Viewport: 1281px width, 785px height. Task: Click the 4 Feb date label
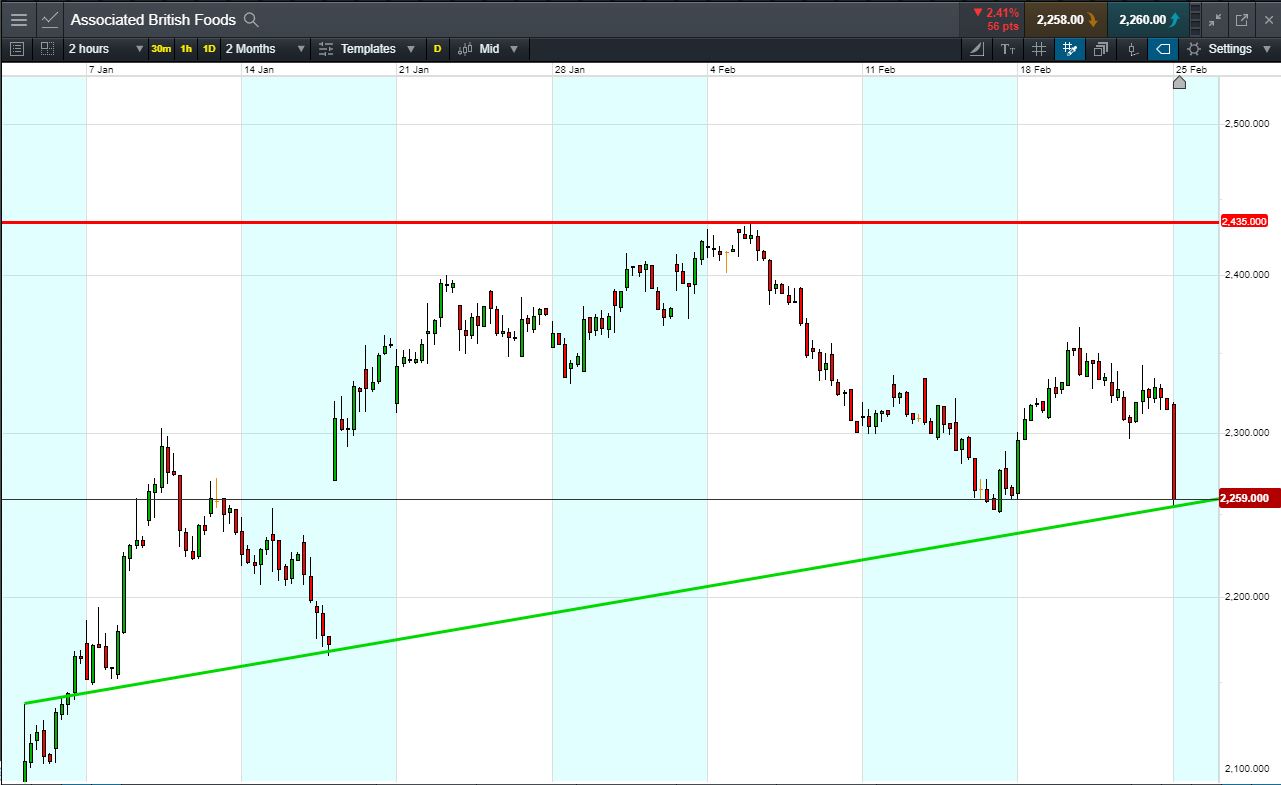[x=723, y=69]
